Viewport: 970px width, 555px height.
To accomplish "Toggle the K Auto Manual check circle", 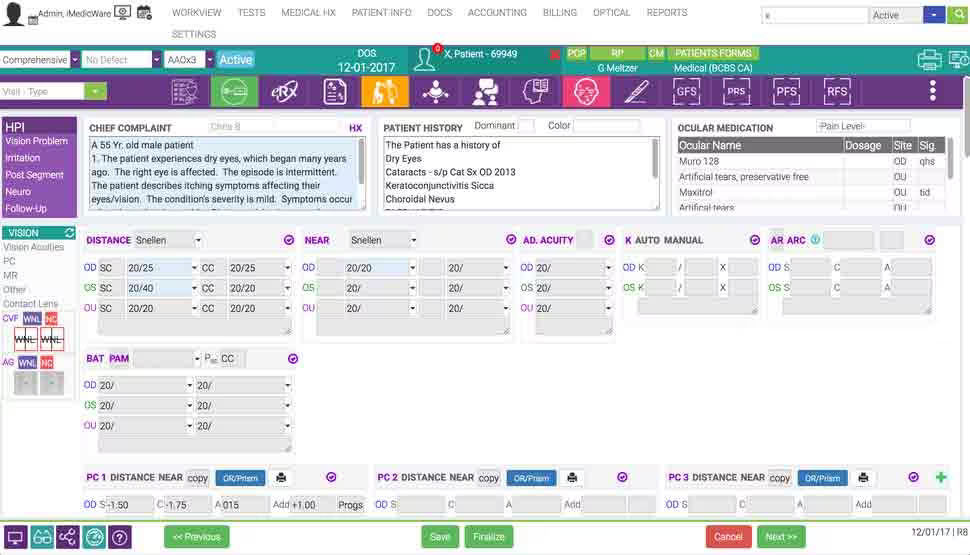I will (x=755, y=240).
